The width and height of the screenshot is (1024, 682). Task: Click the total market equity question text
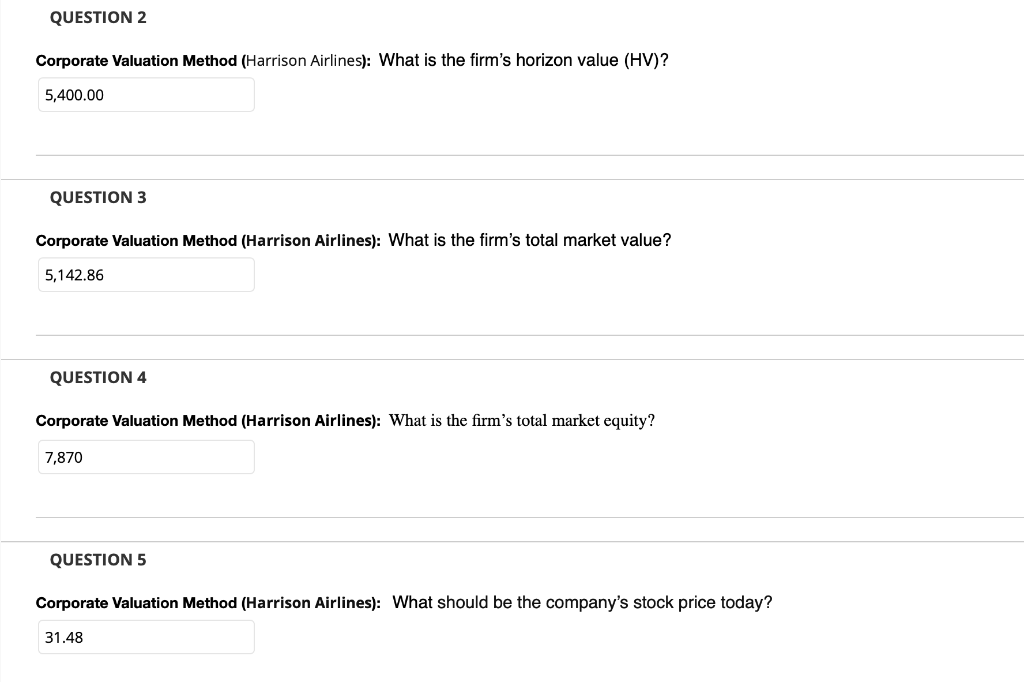pos(520,420)
